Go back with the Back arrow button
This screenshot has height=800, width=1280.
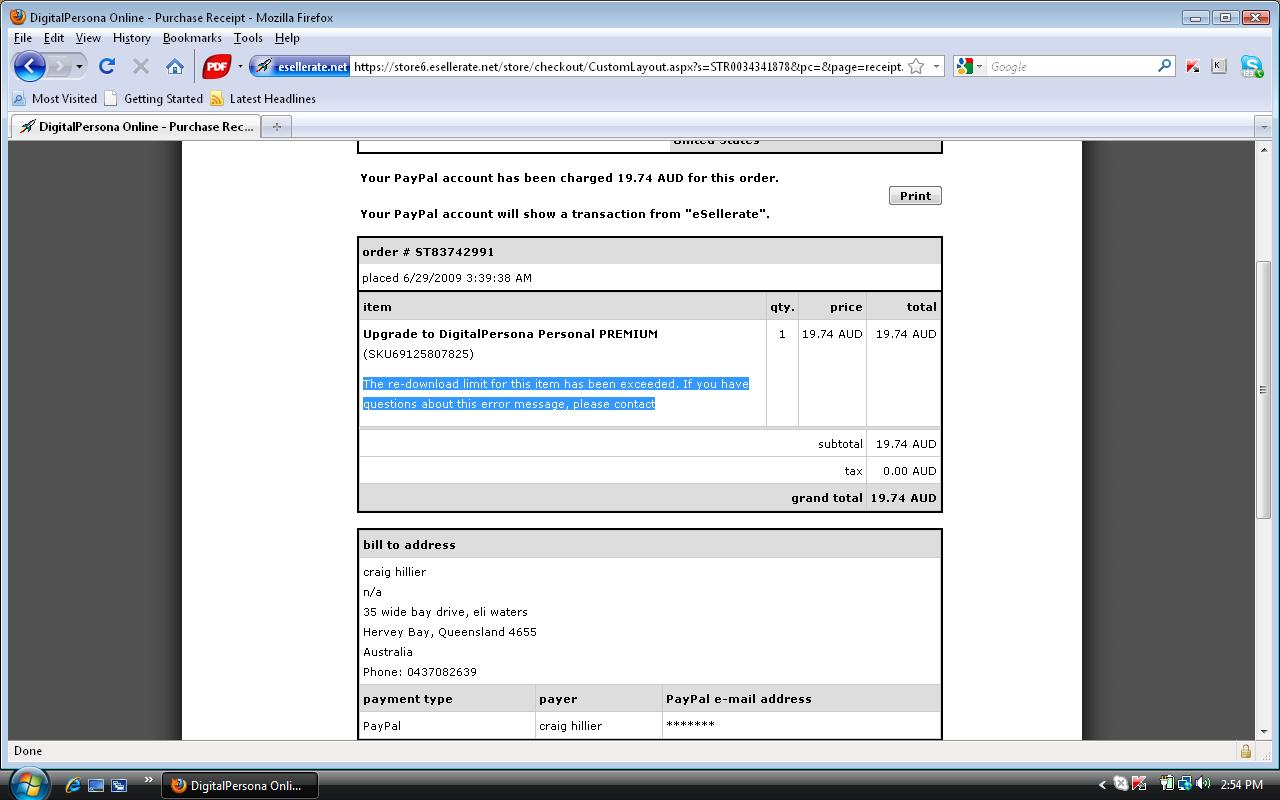pyautogui.click(x=30, y=66)
